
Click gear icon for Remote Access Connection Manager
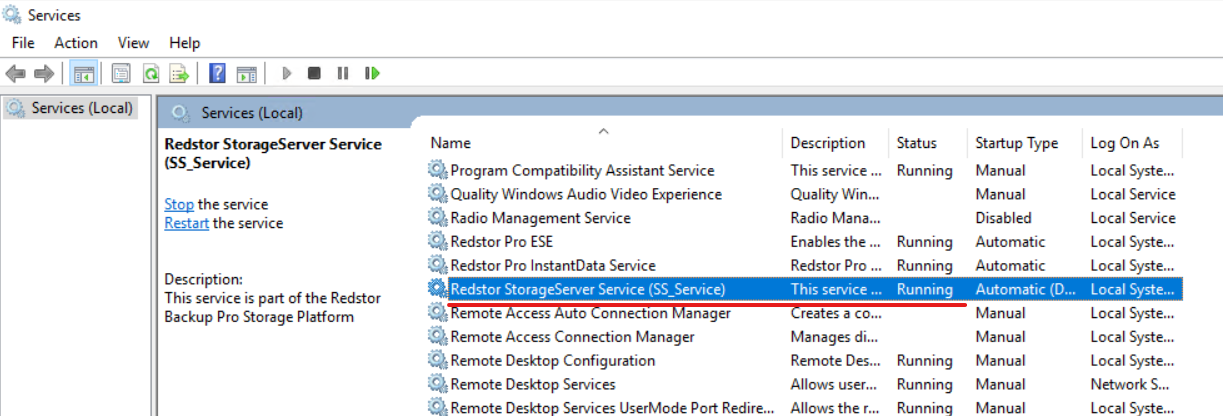(x=438, y=337)
